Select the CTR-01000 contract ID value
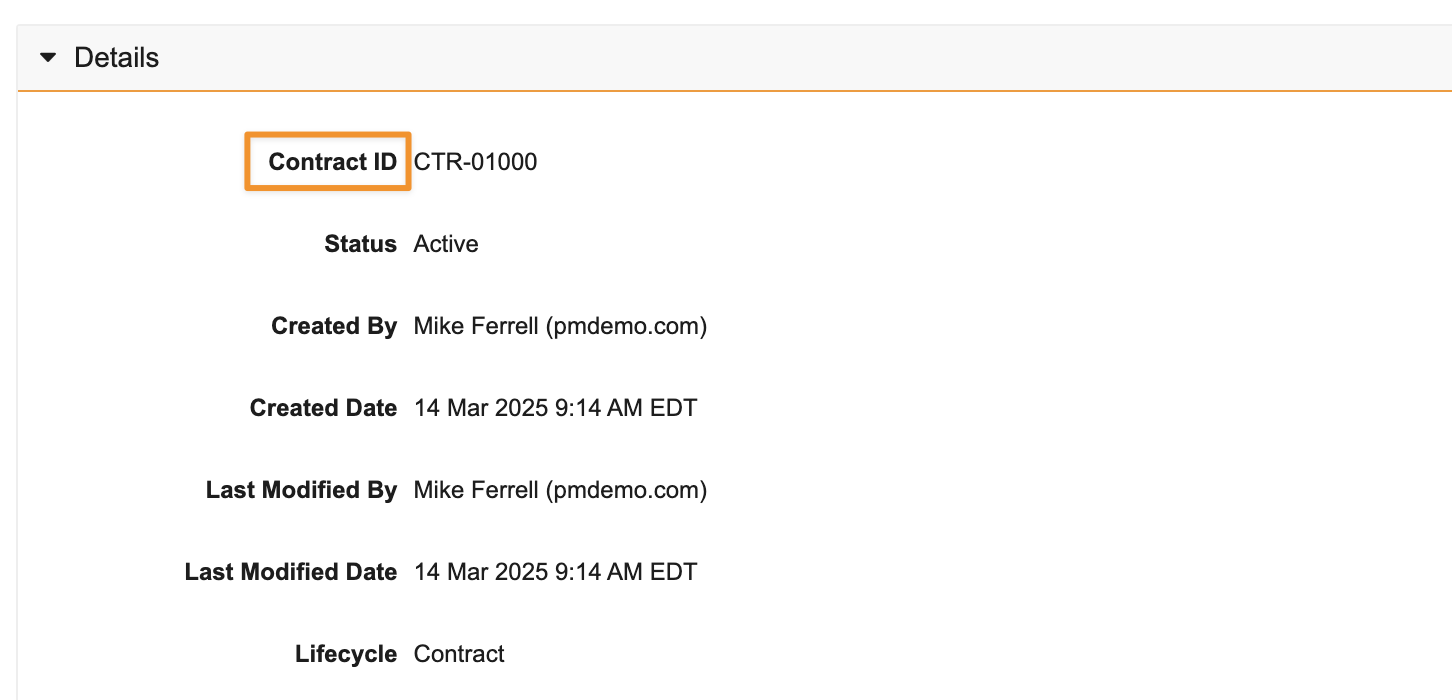Viewport: 1452px width, 700px height. point(475,162)
